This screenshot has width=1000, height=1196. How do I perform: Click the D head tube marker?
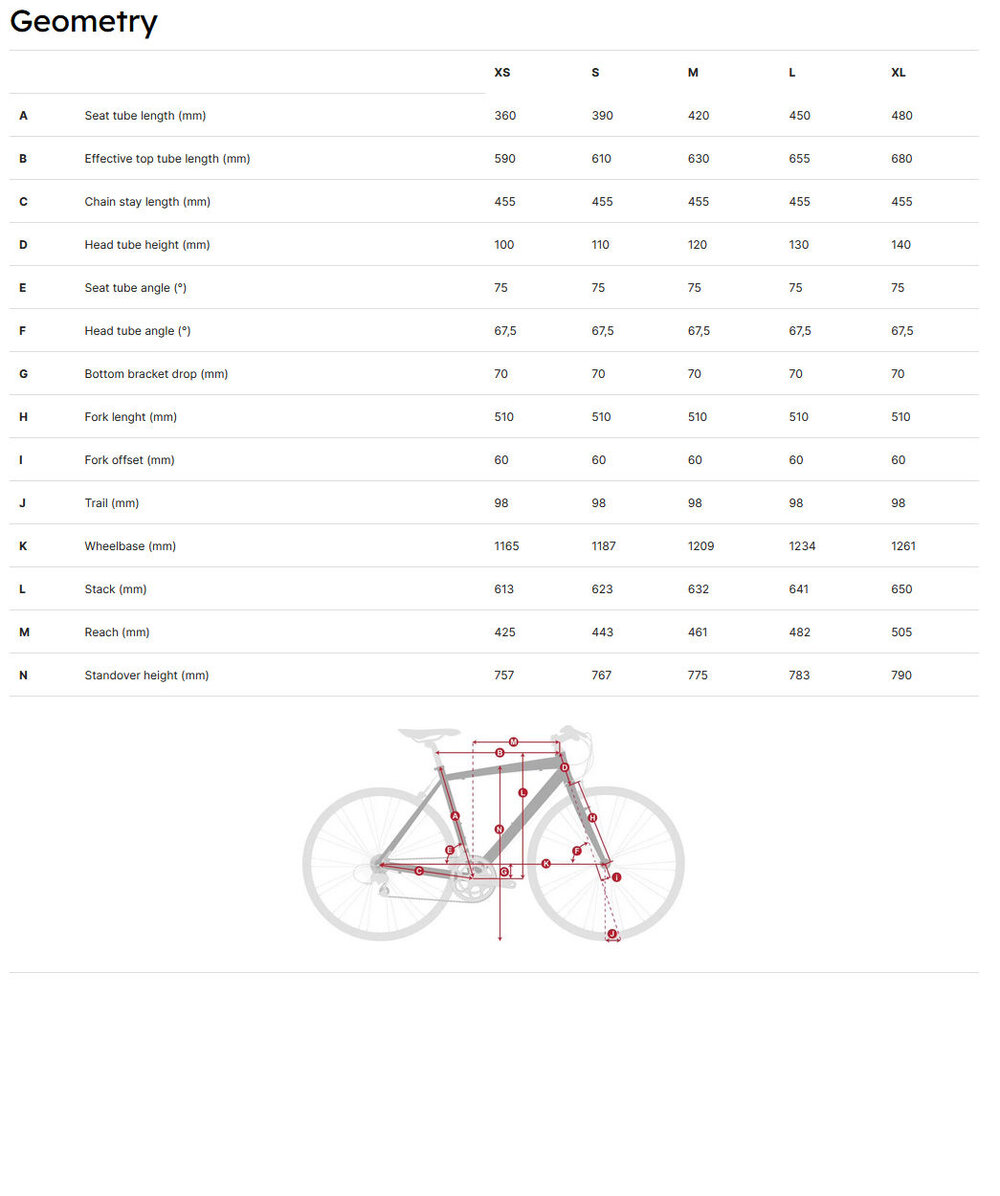564,767
